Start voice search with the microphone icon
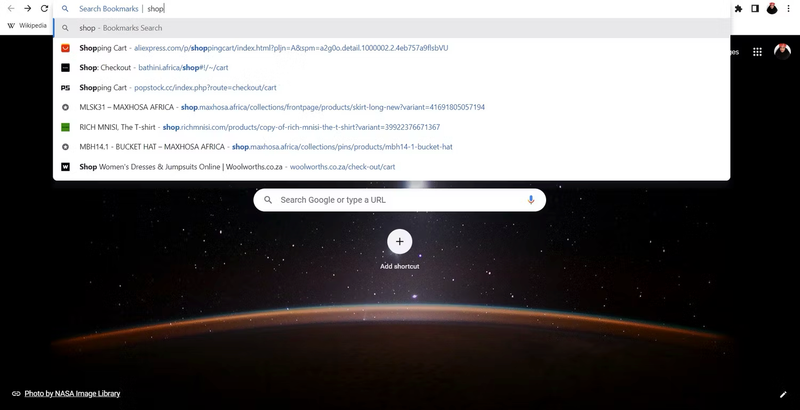Viewport: 800px width, 410px height. coord(531,200)
